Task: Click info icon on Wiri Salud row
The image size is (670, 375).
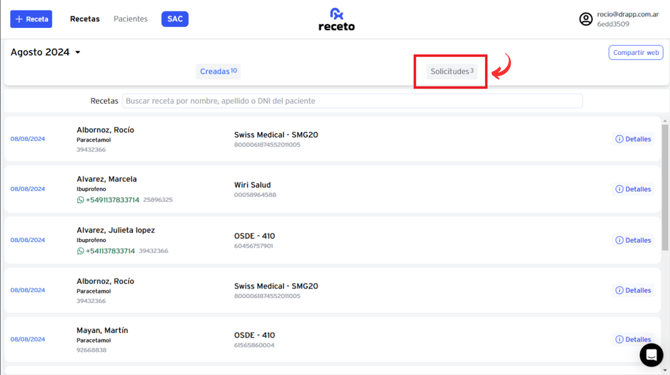Action: click(x=619, y=189)
